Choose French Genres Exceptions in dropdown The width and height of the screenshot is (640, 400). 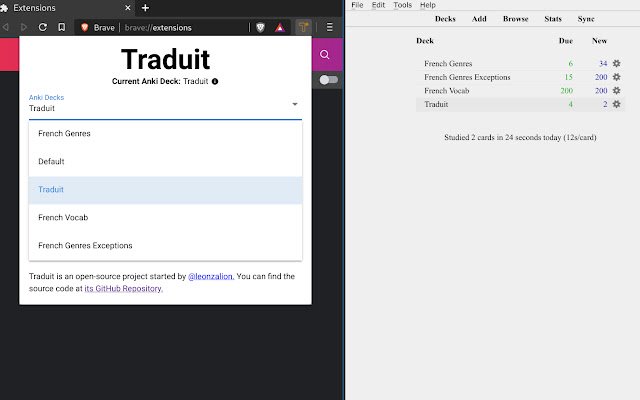165,246
